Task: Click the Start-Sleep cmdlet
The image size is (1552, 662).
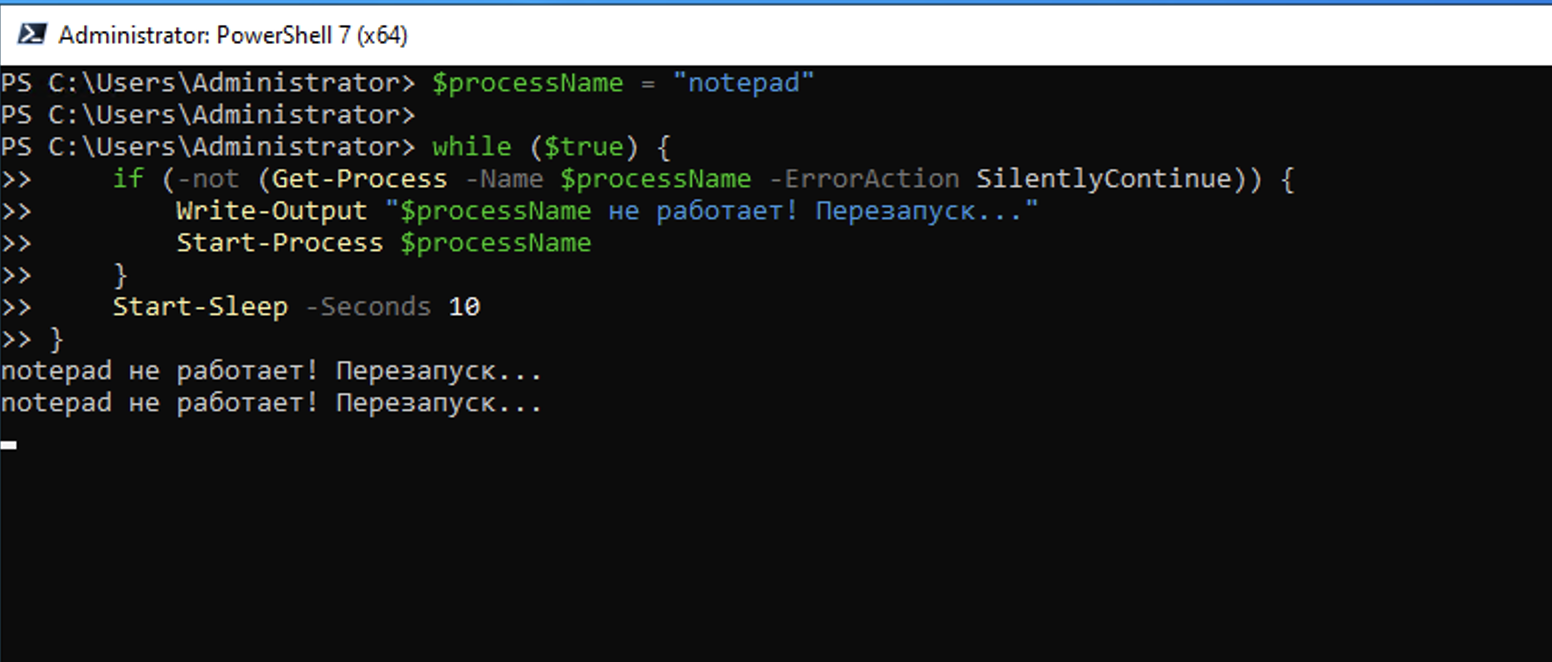Action: [200, 307]
